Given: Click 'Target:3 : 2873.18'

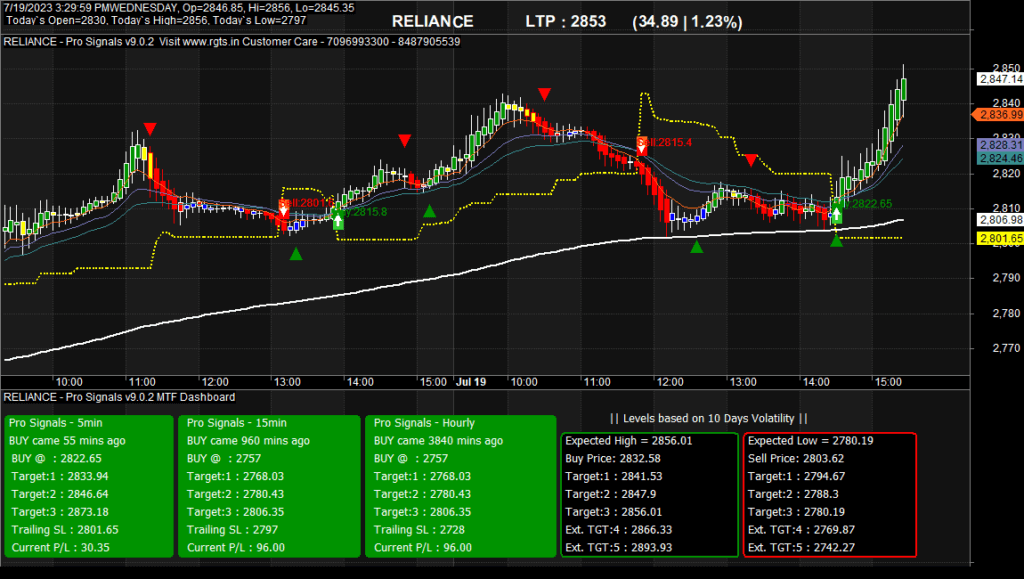Looking at the screenshot, I should pos(60,512).
